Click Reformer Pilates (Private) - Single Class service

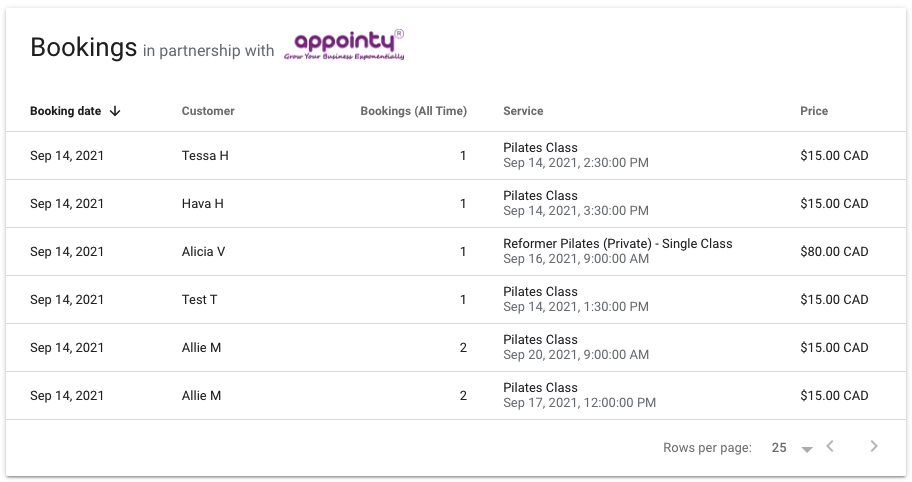(x=617, y=244)
